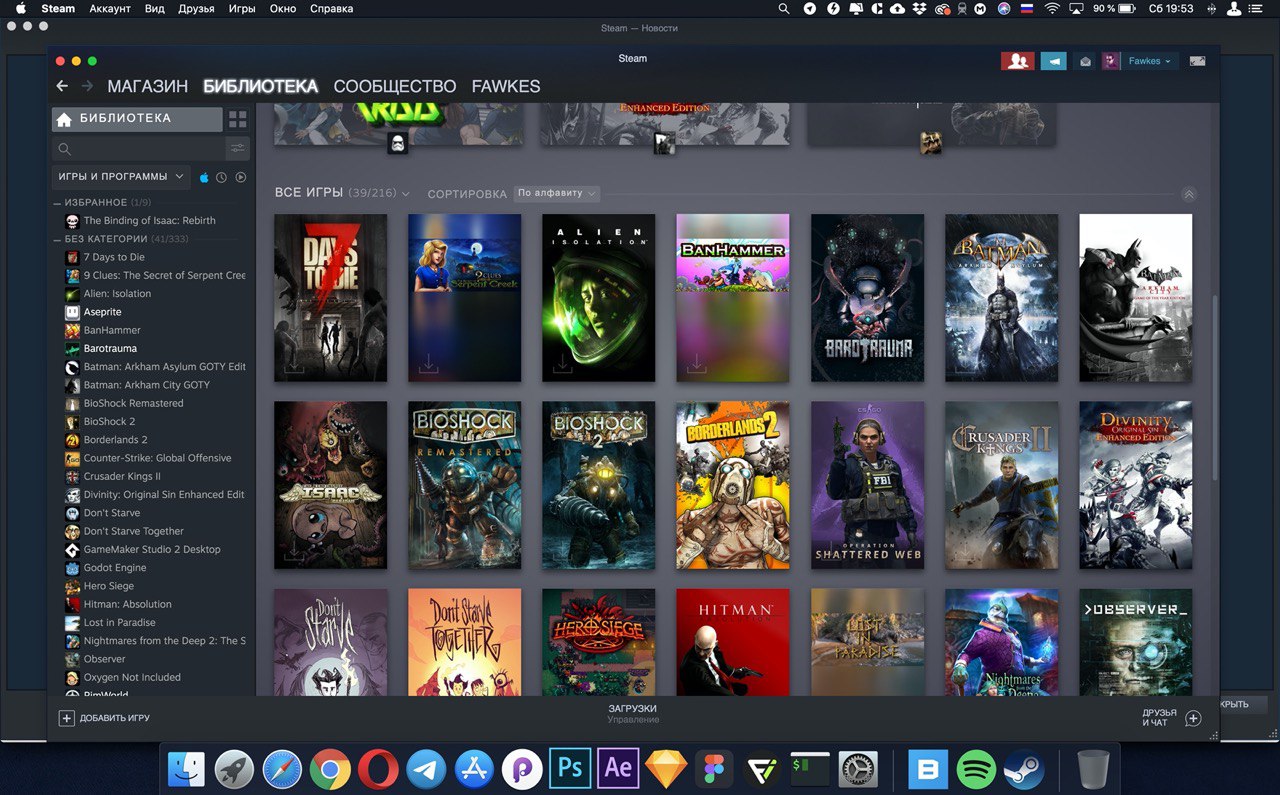Image resolution: width=1280 pixels, height=795 pixels.
Task: Open the Alien Isolation cover art
Action: 599,298
